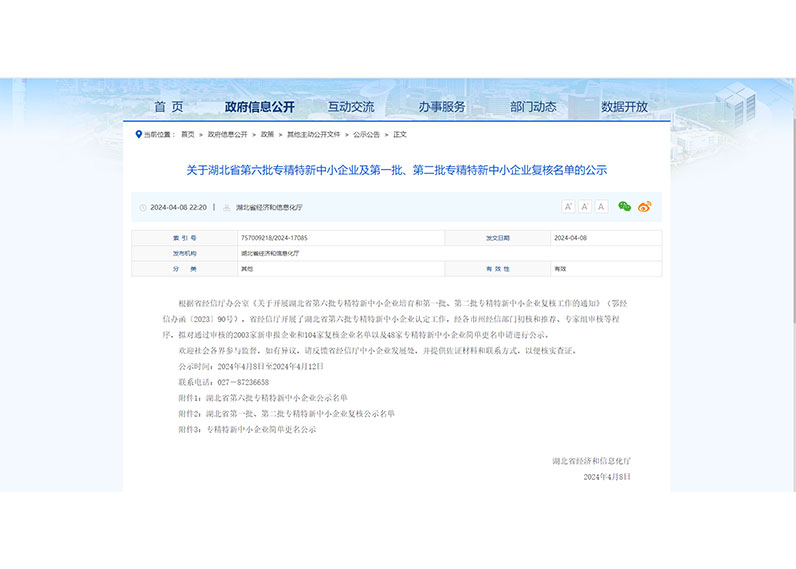
Task: Open the 首页 navigation tab
Action: 169,107
